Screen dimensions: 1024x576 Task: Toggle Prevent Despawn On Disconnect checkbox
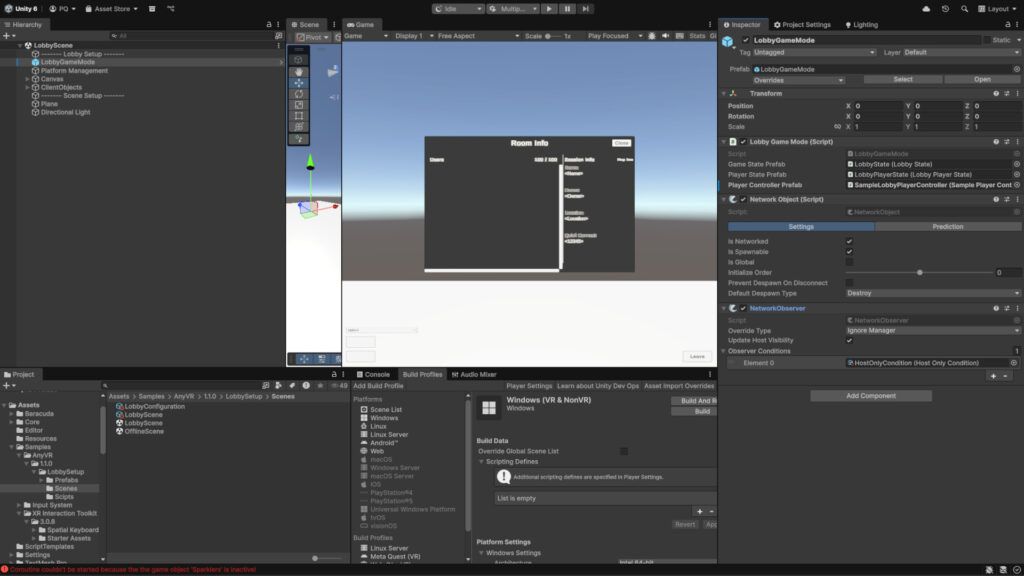pyautogui.click(x=849, y=283)
